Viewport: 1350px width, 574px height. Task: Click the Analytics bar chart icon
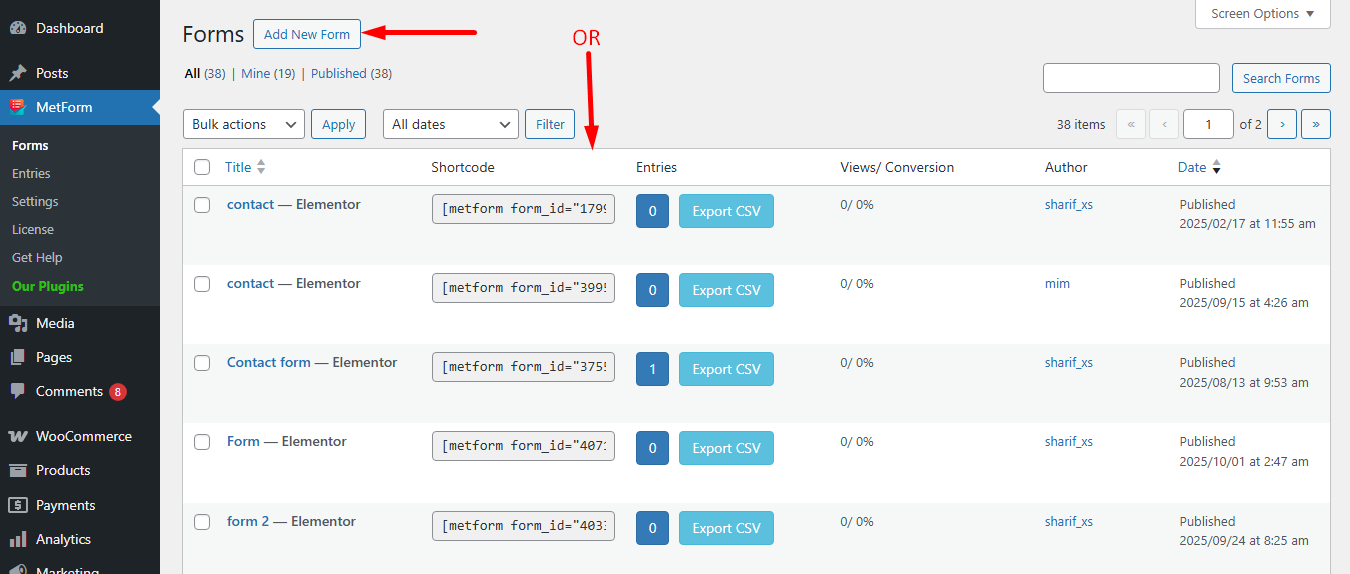18,539
